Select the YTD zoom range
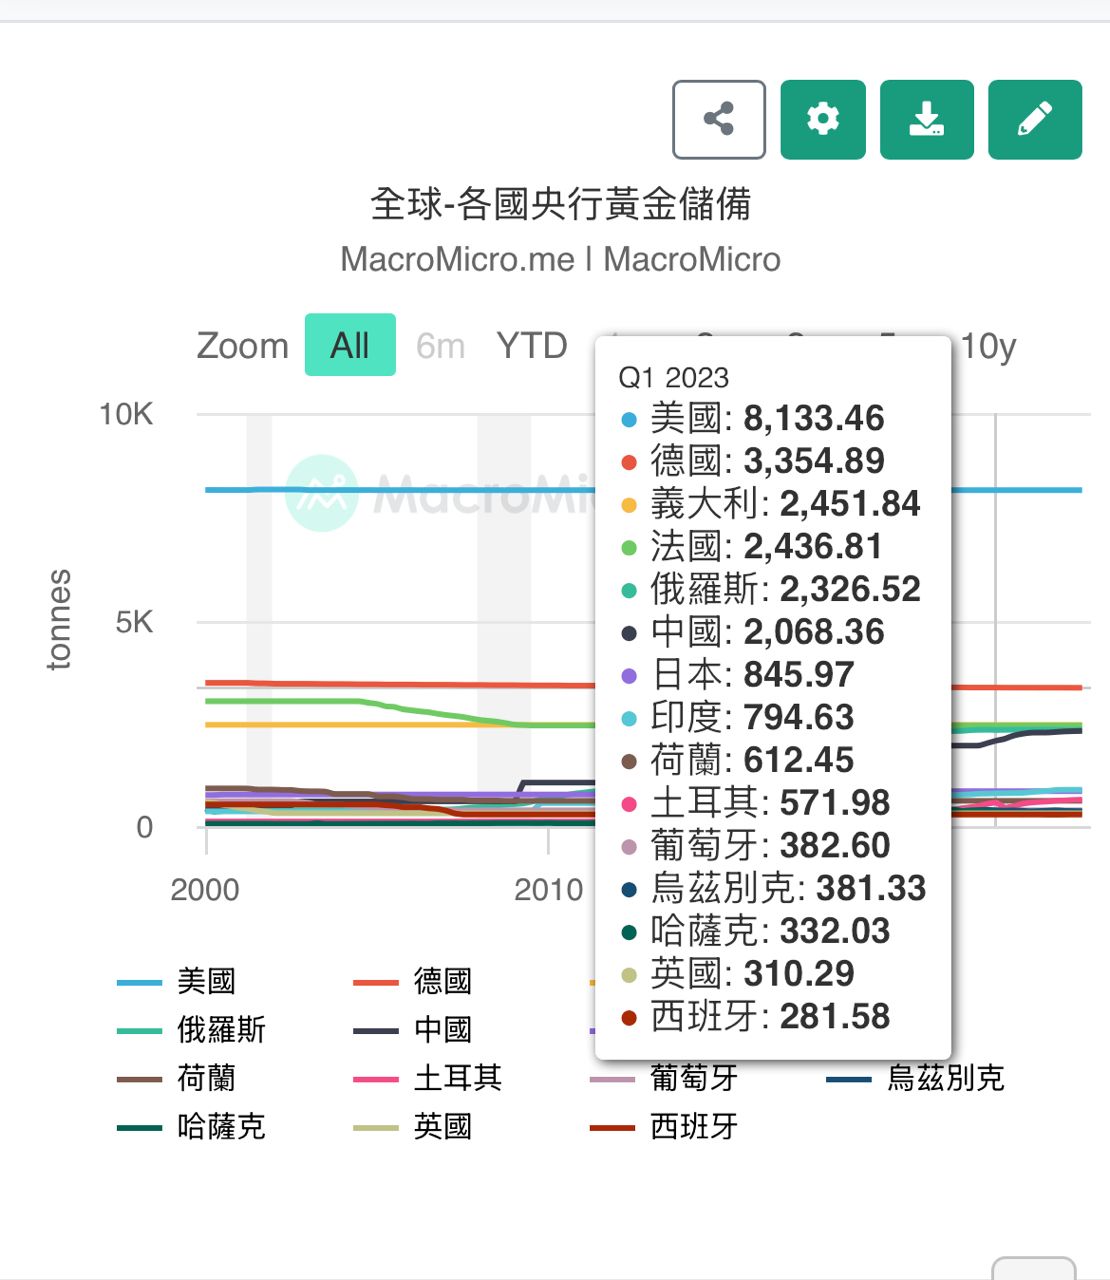 click(531, 345)
